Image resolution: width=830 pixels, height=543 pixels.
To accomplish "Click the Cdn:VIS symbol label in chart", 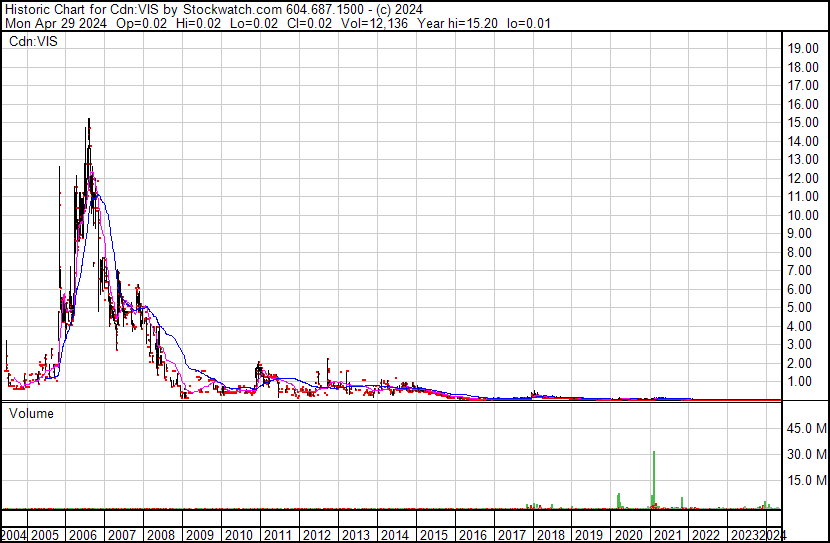I will 33,41.
